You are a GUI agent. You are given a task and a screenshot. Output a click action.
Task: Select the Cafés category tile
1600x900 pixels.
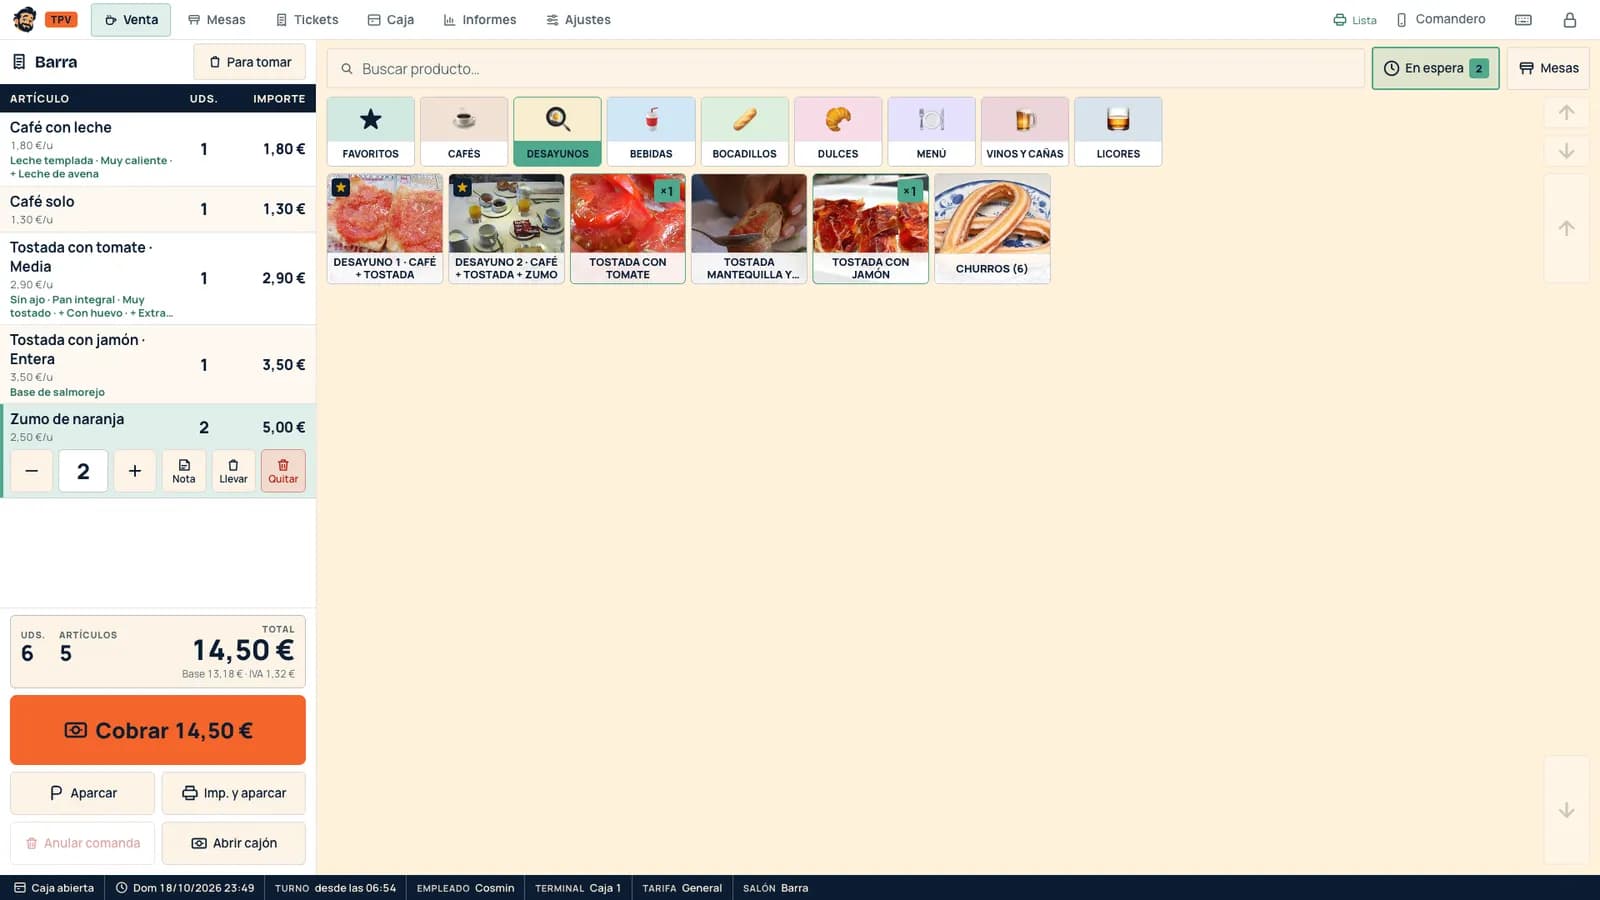(x=464, y=131)
